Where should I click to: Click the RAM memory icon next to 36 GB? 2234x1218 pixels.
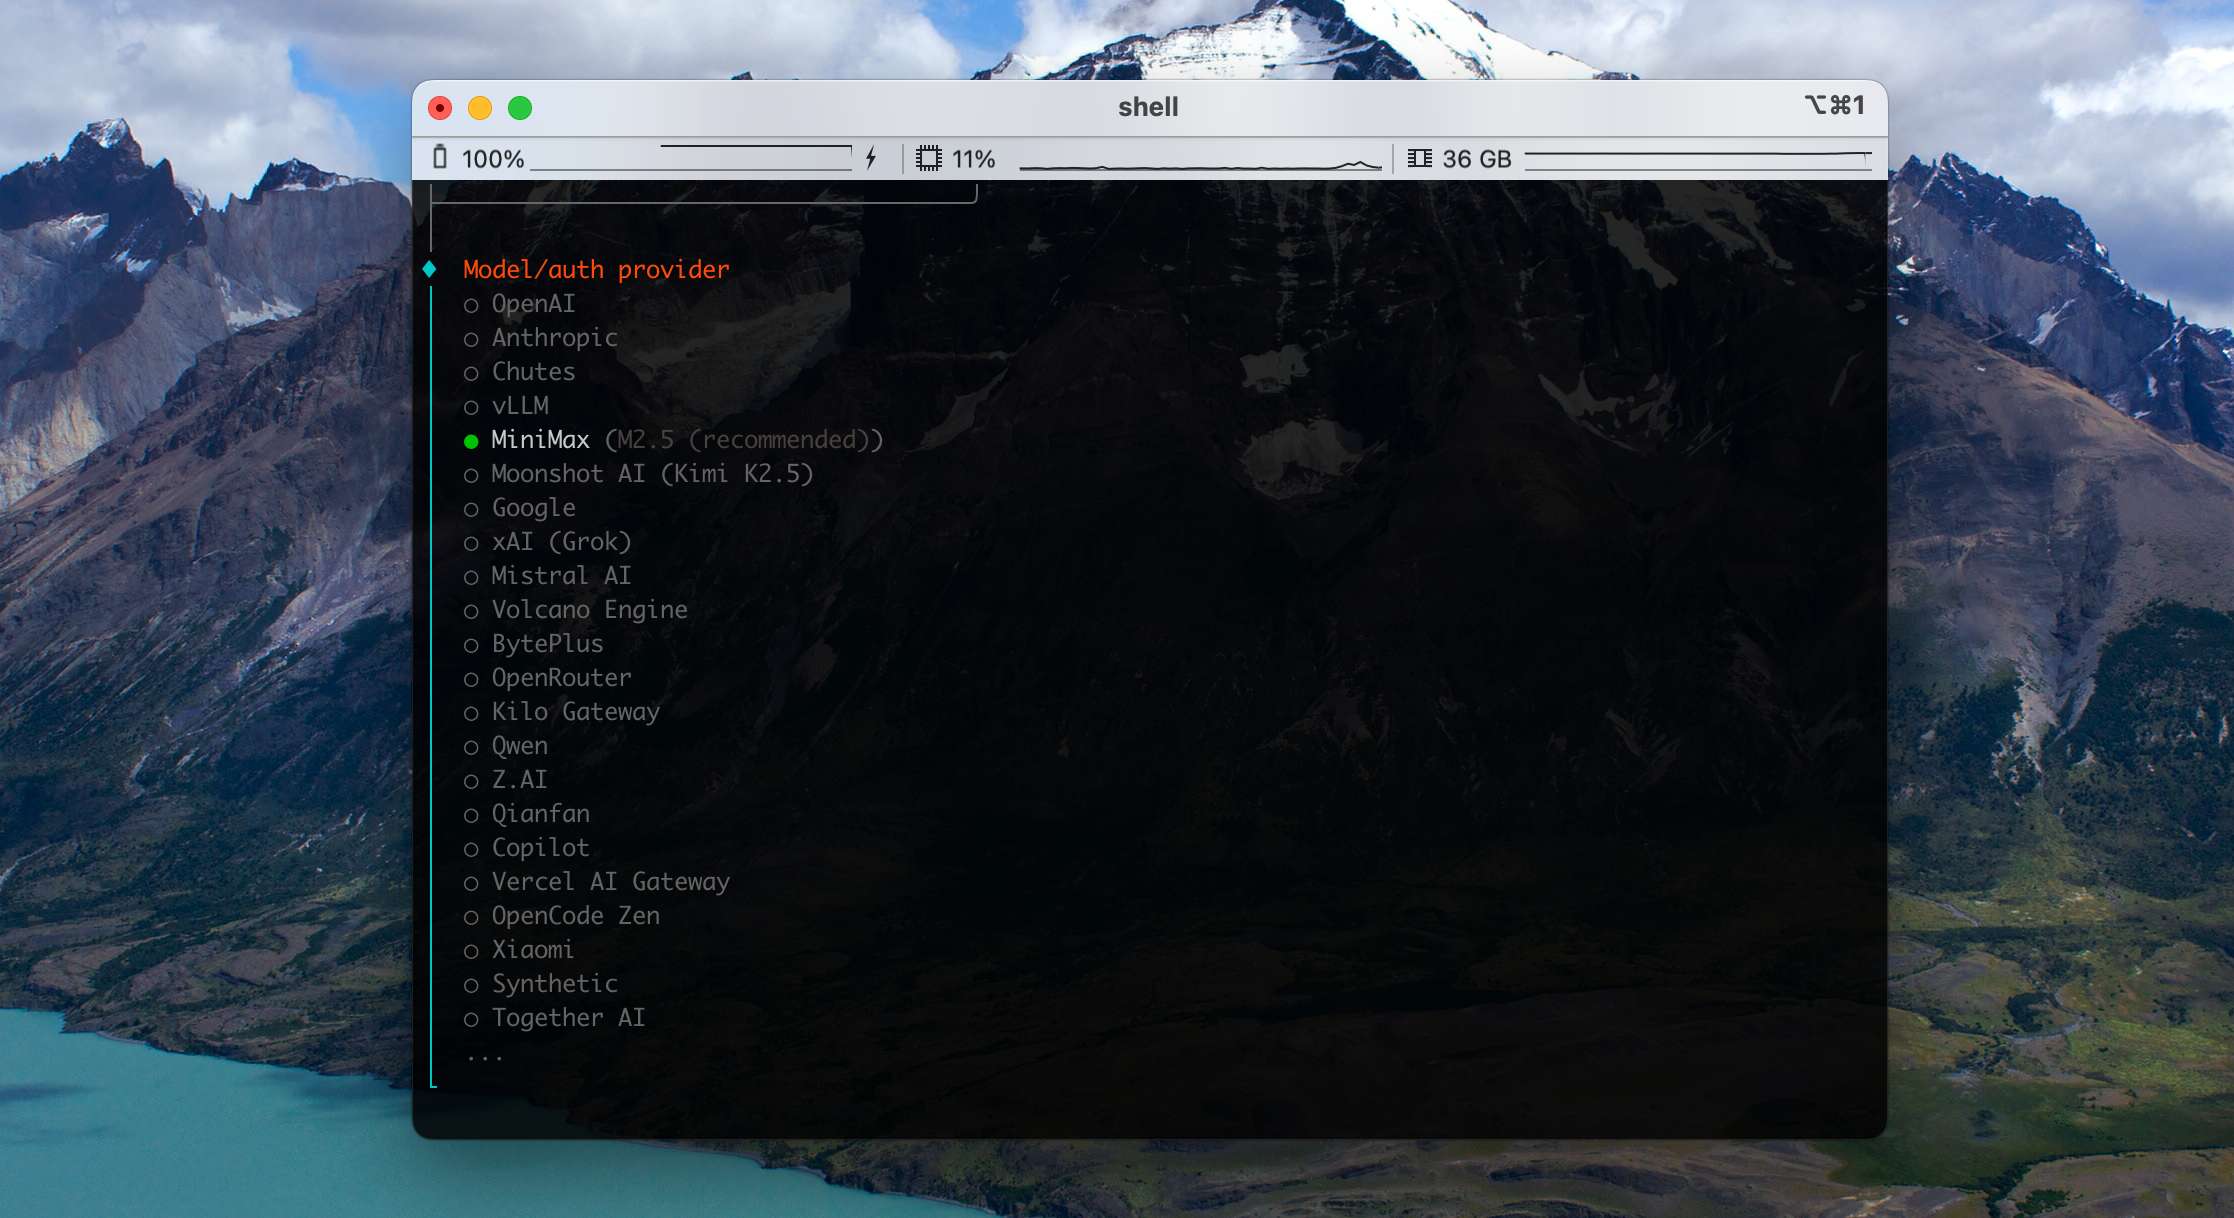tap(1421, 157)
